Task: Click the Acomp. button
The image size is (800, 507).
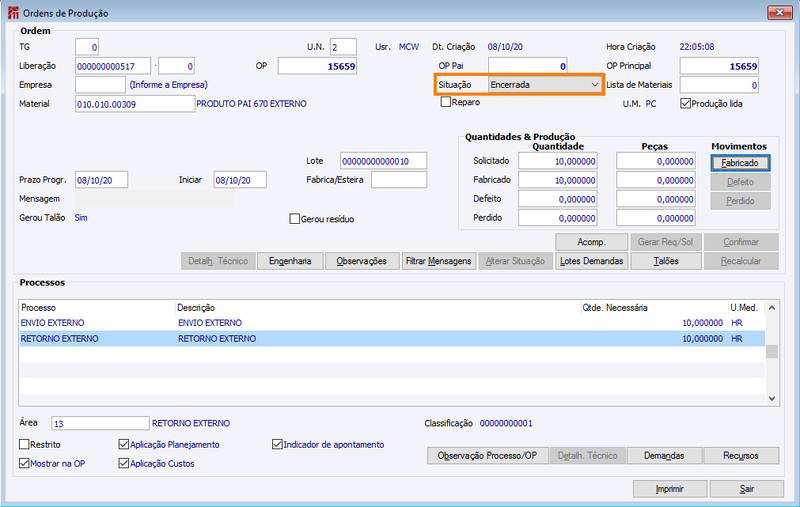Action: coord(591,242)
